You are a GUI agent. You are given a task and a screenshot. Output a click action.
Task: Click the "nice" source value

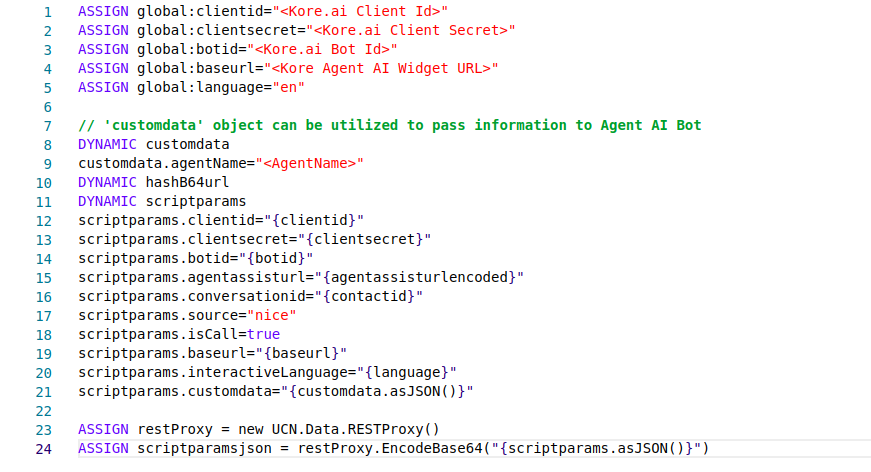click(272, 315)
